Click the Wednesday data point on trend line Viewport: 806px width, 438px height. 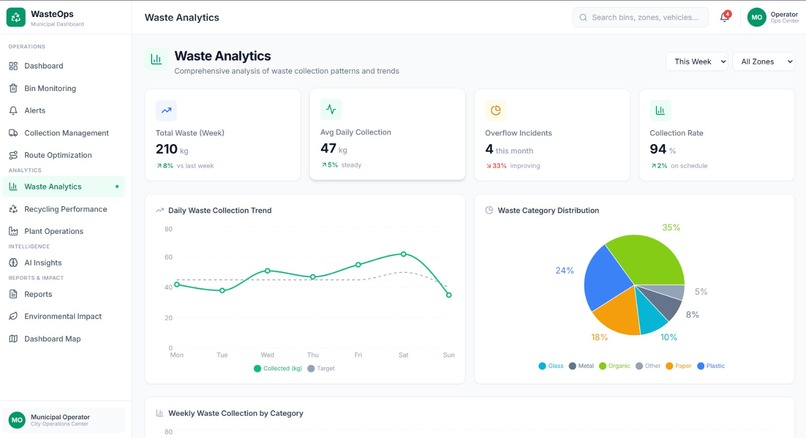267,270
